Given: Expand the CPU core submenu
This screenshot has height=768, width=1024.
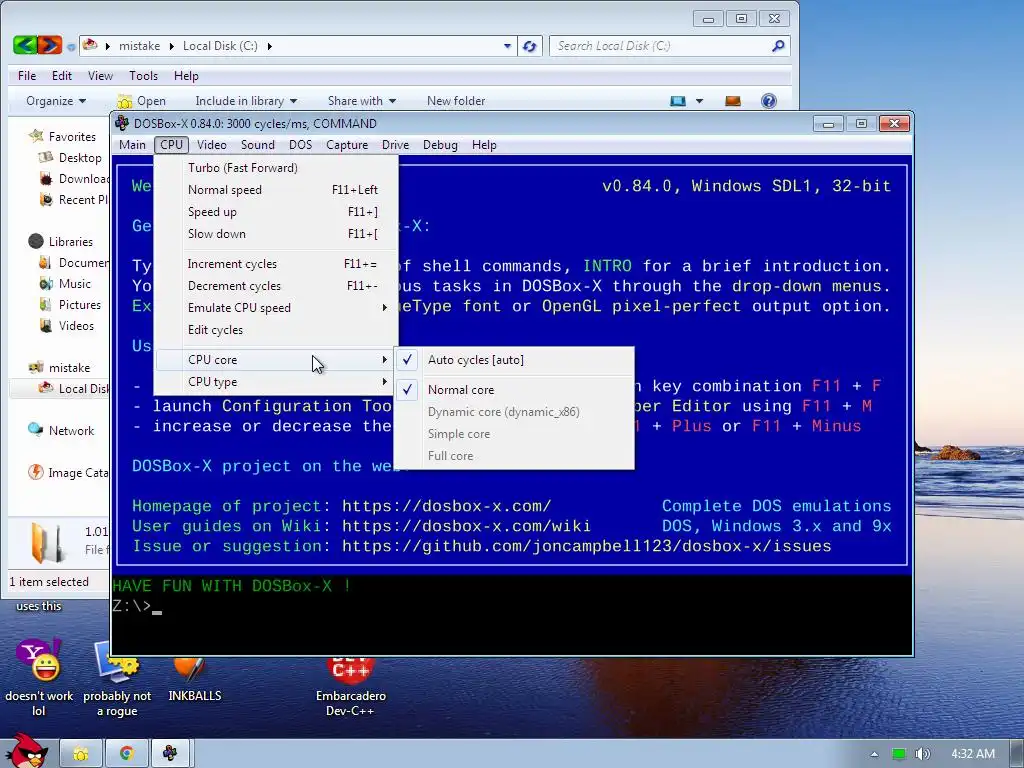Looking at the screenshot, I should (276, 360).
